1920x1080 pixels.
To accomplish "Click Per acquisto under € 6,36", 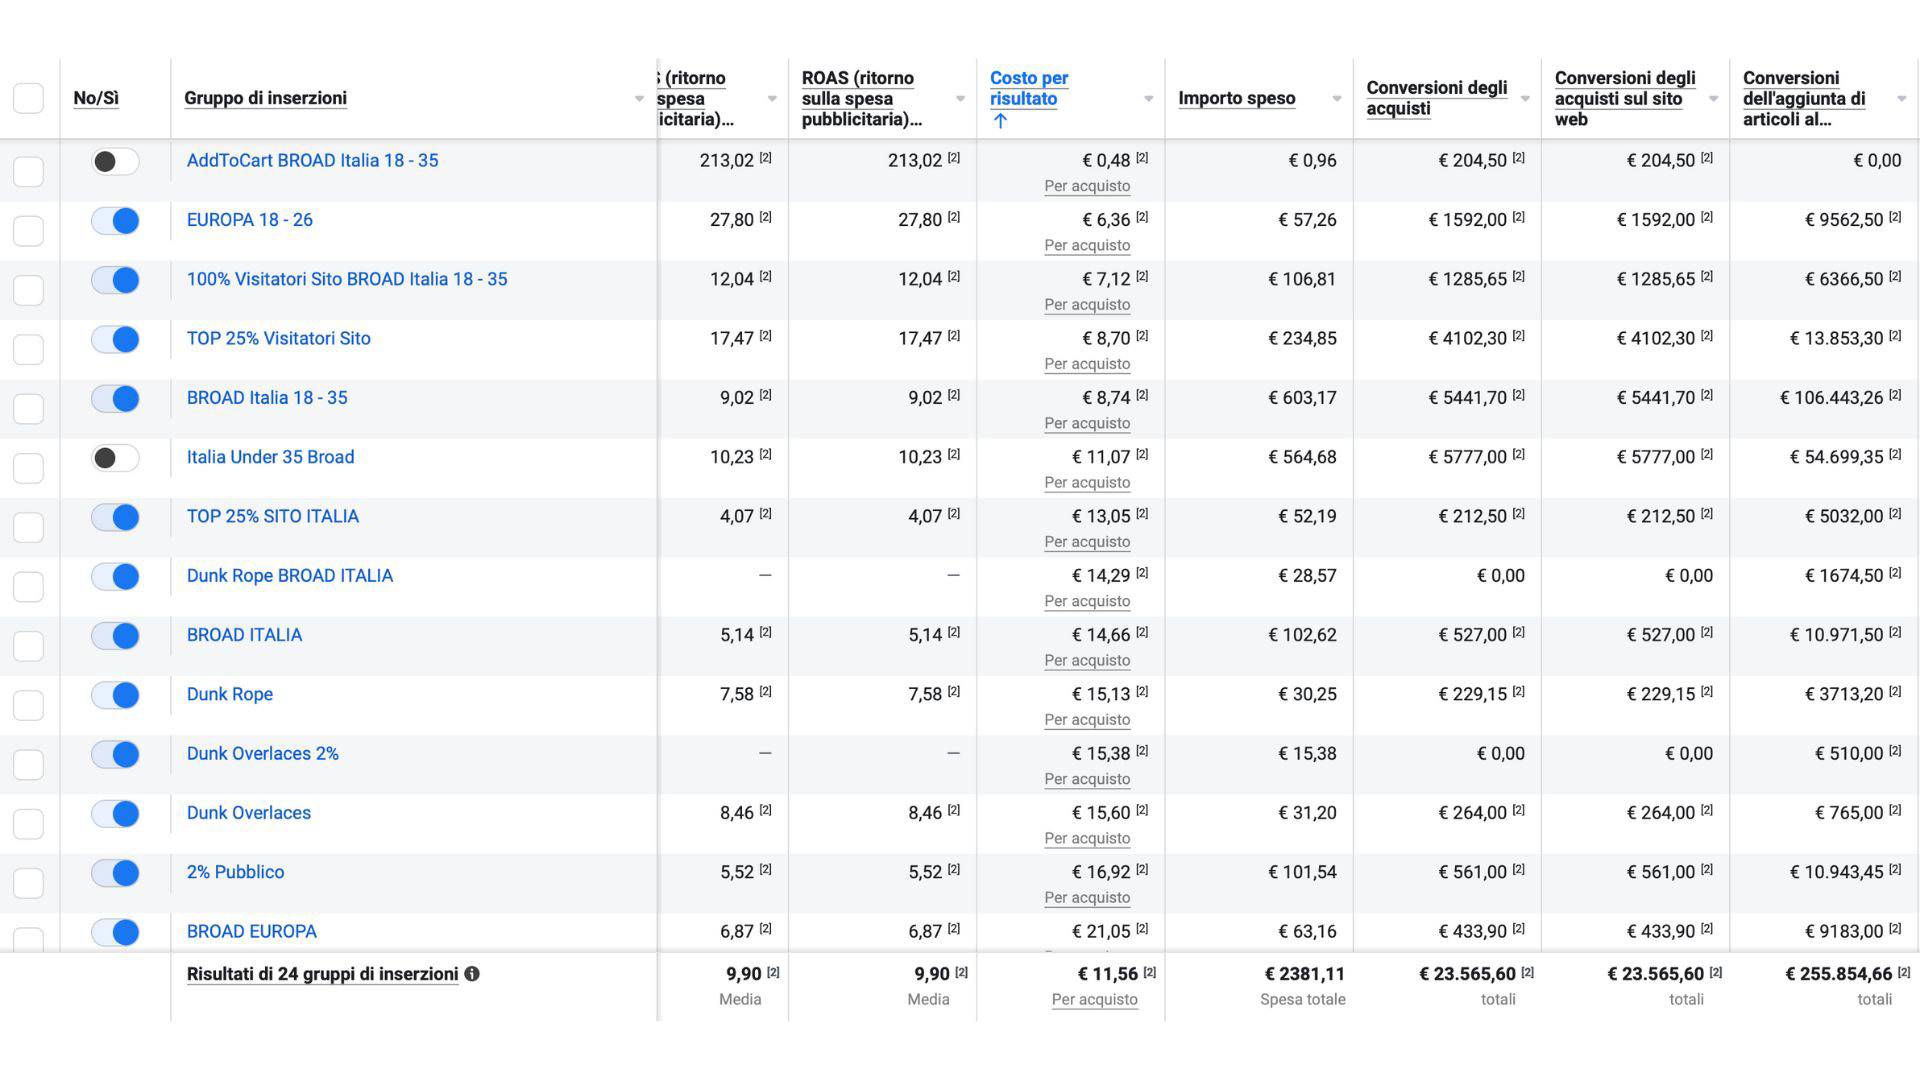I will (1087, 245).
